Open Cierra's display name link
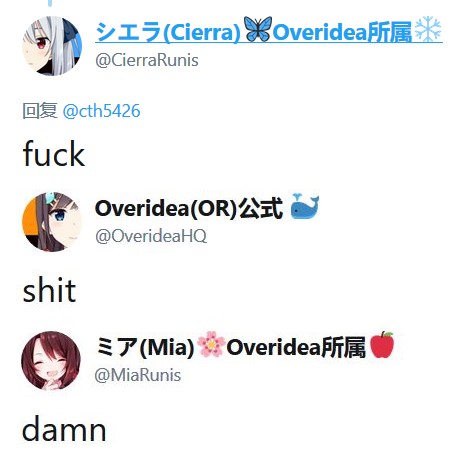 (269, 31)
